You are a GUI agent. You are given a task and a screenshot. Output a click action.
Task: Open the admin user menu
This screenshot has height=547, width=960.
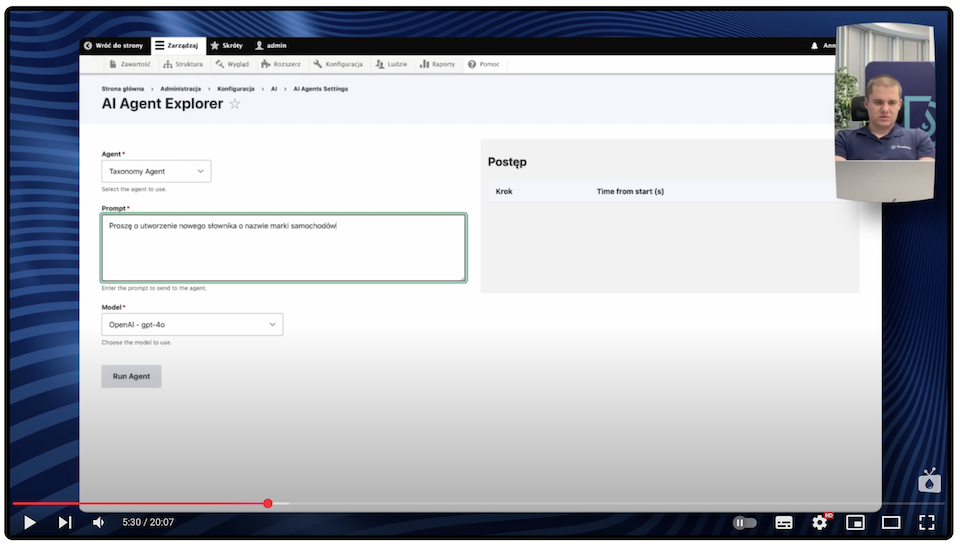click(271, 45)
